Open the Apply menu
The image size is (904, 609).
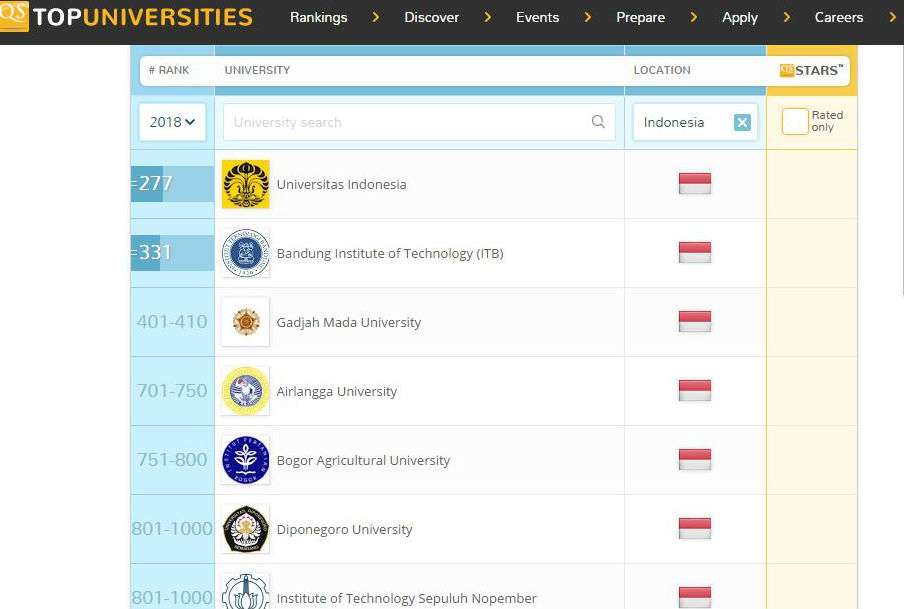coord(740,17)
